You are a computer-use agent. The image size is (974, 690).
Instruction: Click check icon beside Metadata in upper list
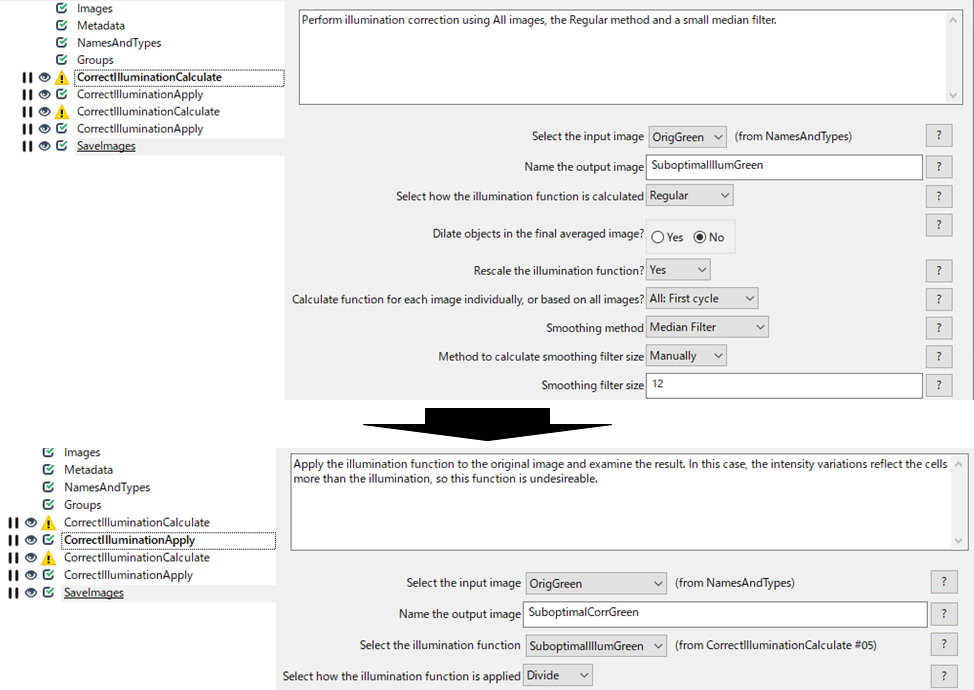pos(61,25)
